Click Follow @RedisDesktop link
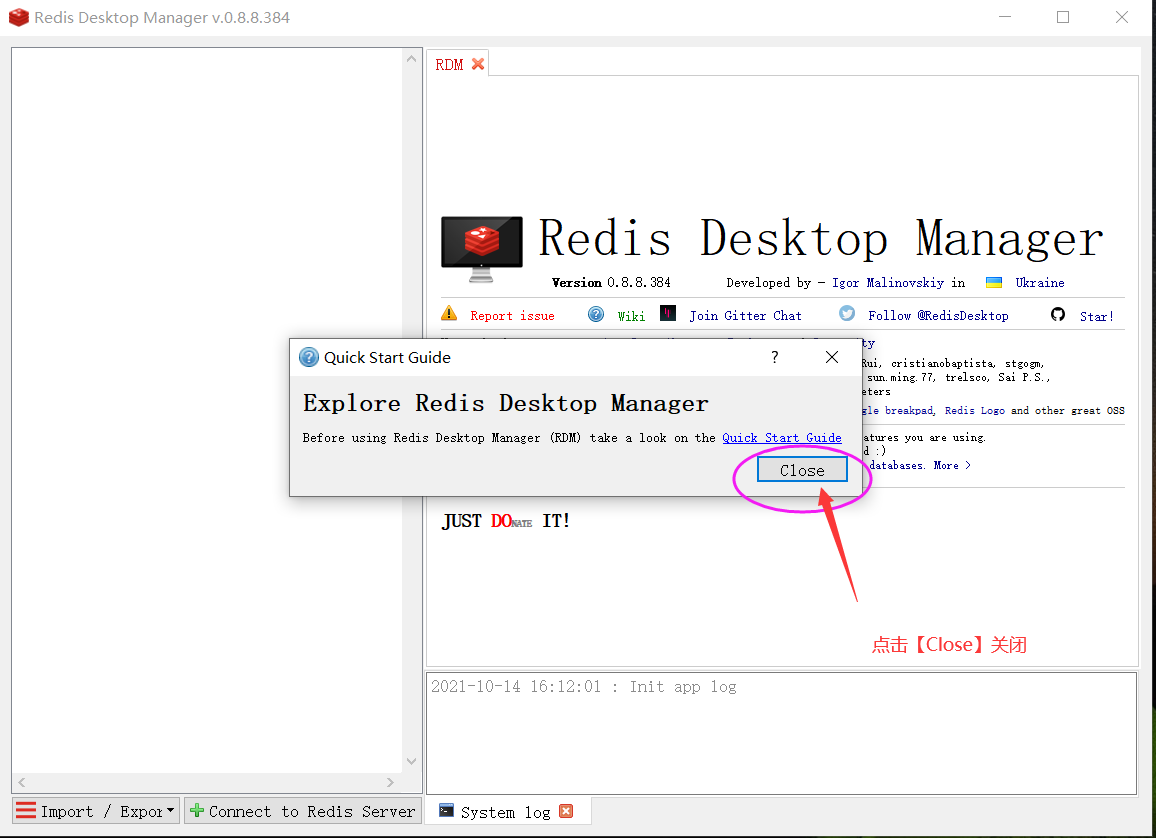 coord(938,315)
